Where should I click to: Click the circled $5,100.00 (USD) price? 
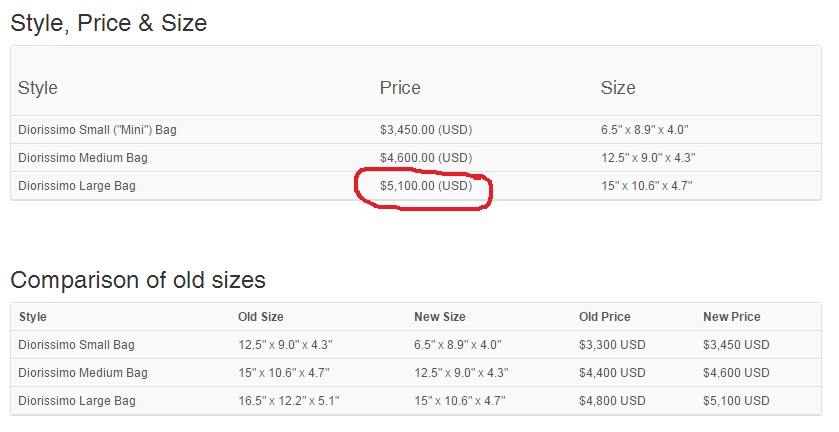point(425,186)
